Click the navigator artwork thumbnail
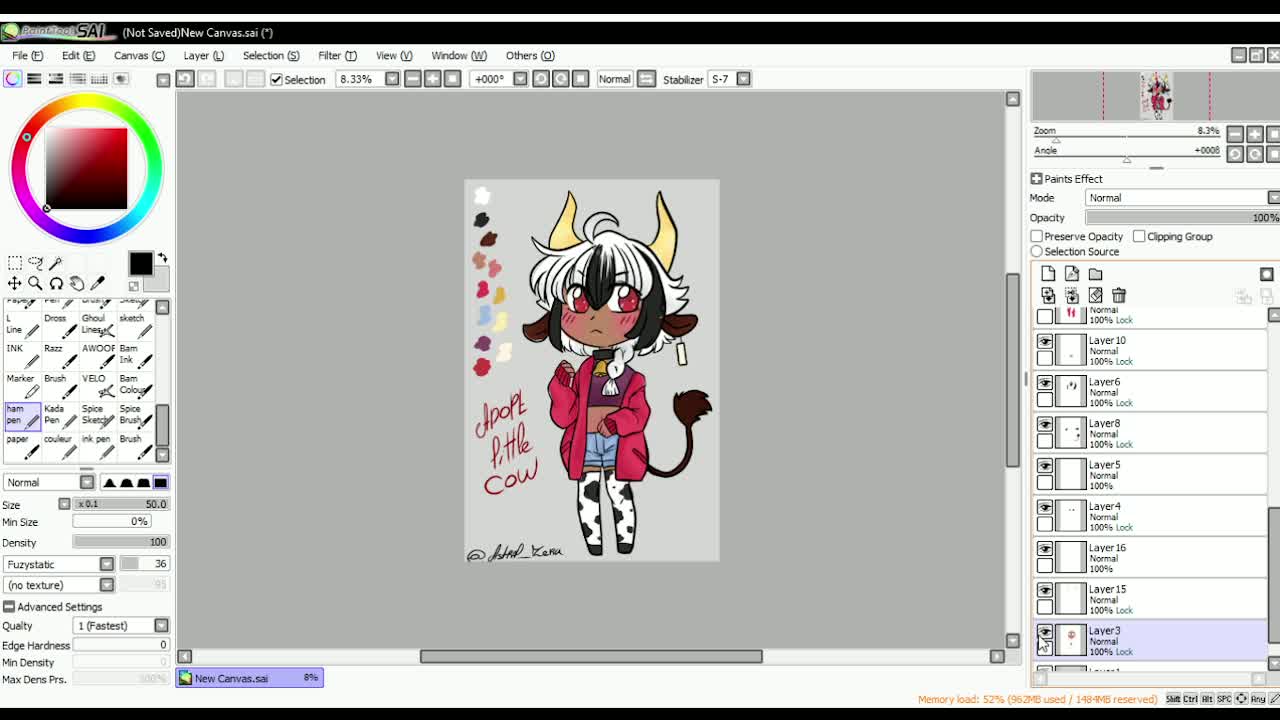 (1156, 95)
